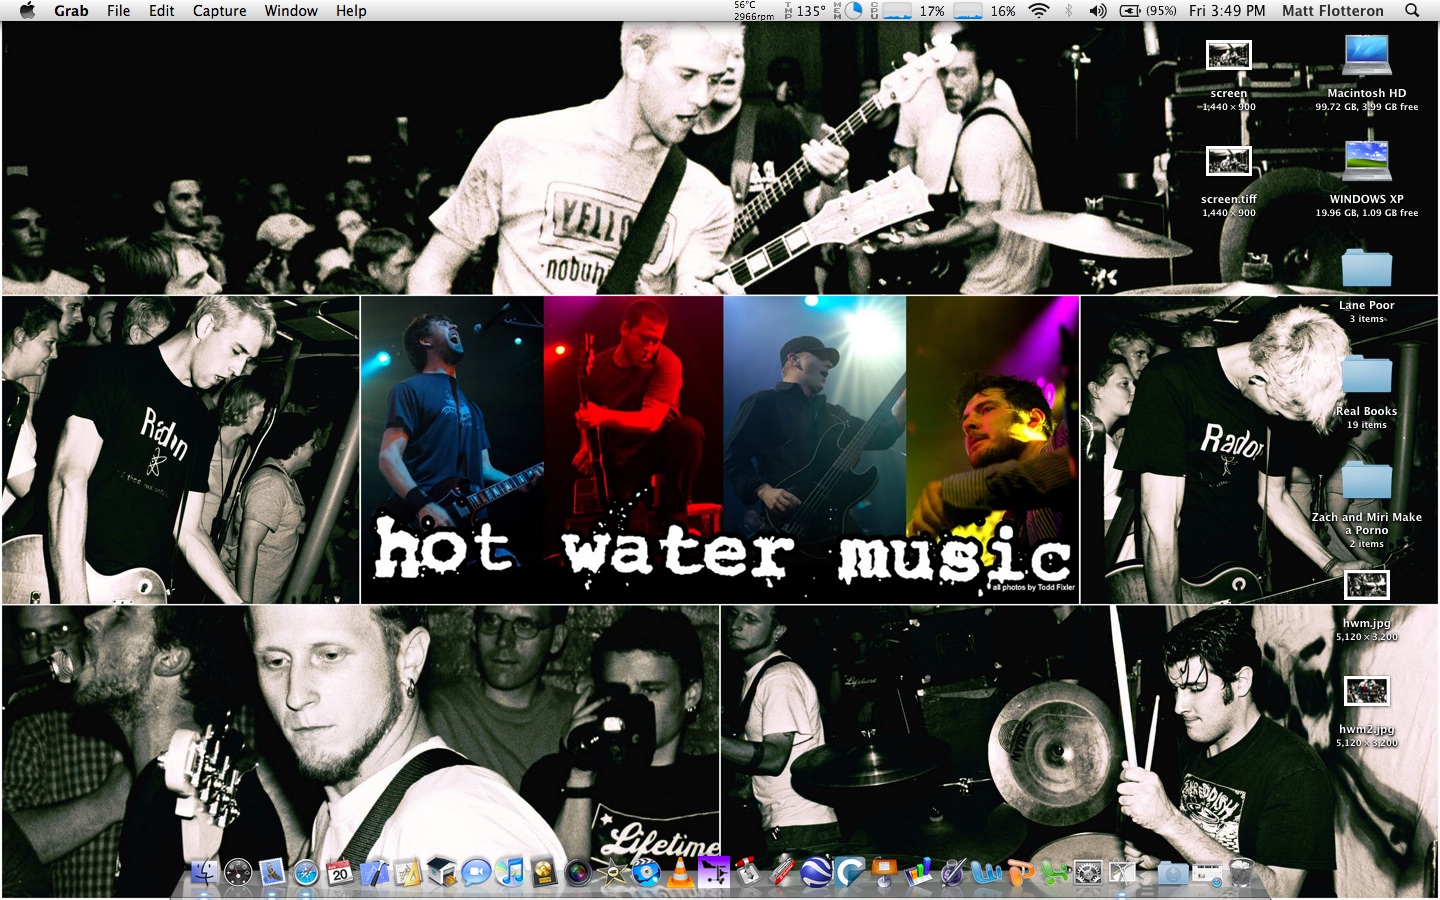Select the 'screen' image file thumbnail

tap(1229, 54)
